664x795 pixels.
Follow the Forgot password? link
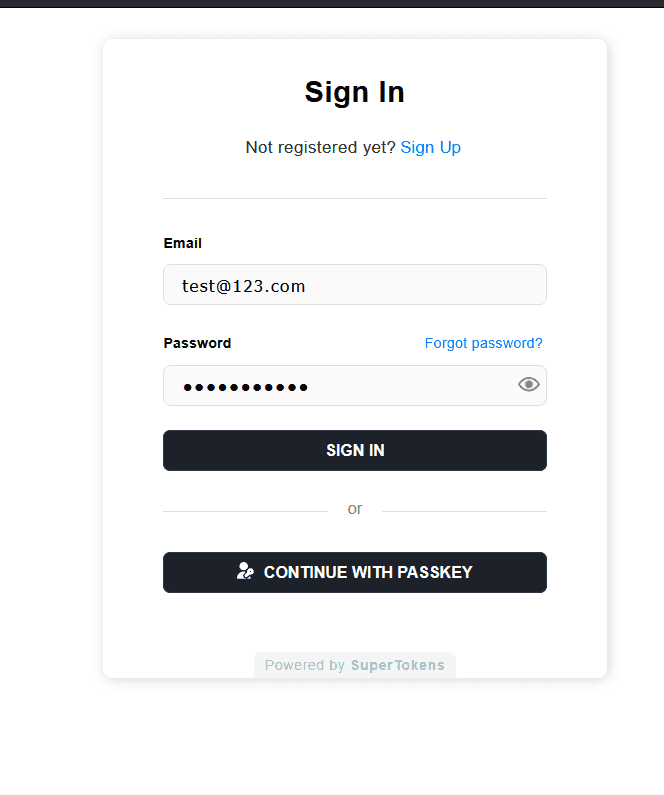coord(484,343)
